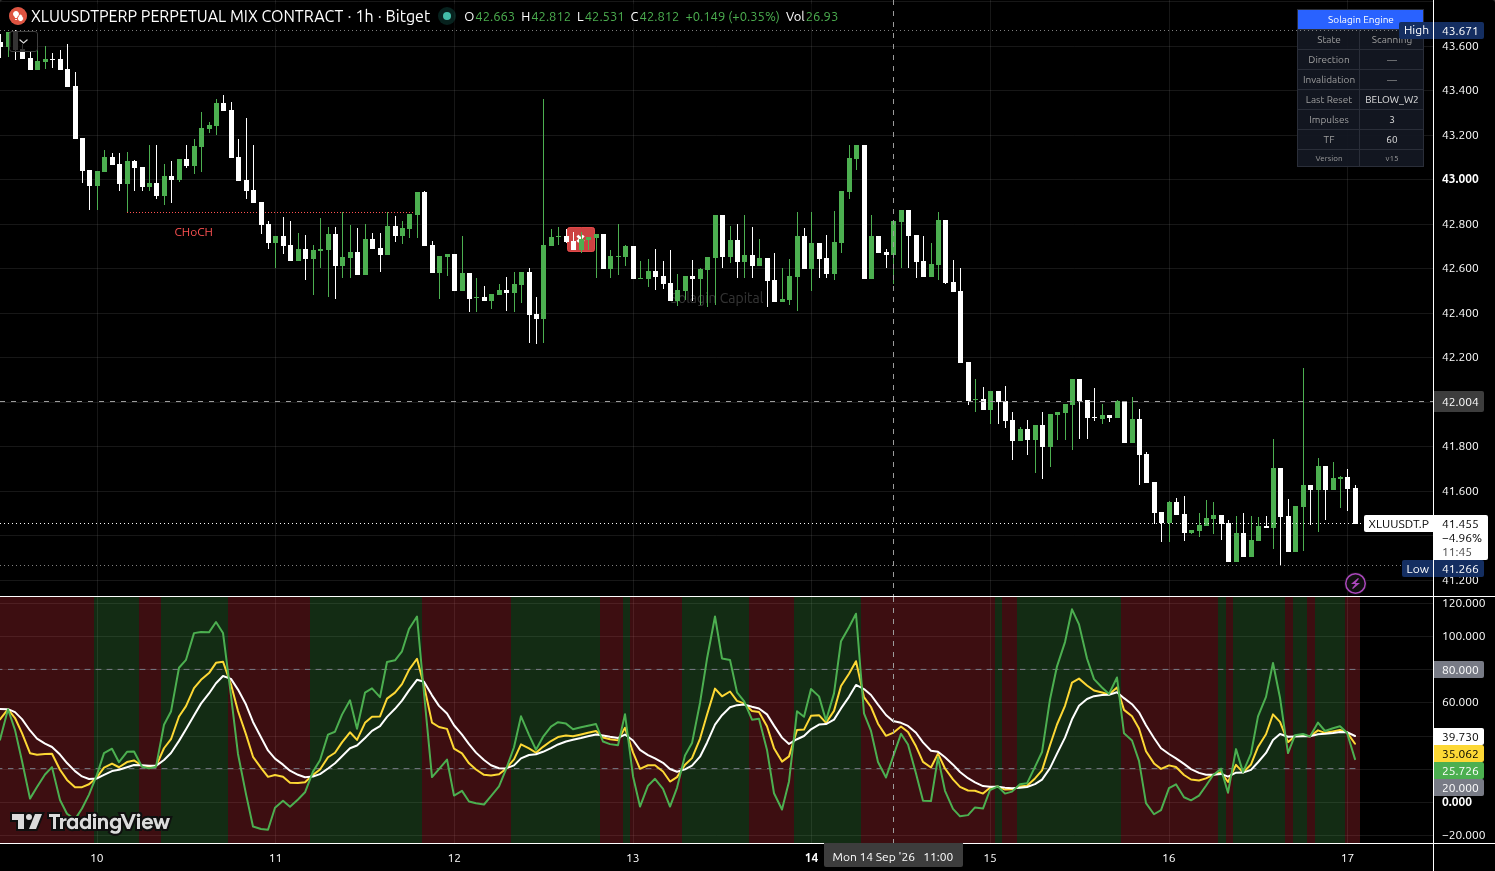Click the Impulses value 3 cell
The width and height of the screenshot is (1495, 871).
(x=1391, y=120)
